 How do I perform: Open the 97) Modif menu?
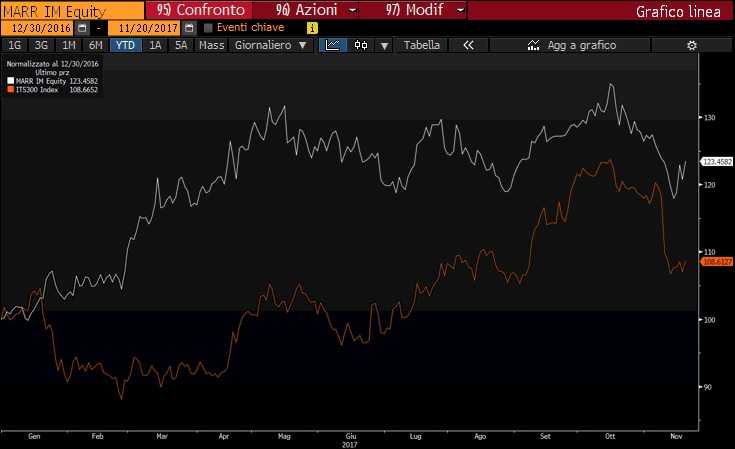424,10
